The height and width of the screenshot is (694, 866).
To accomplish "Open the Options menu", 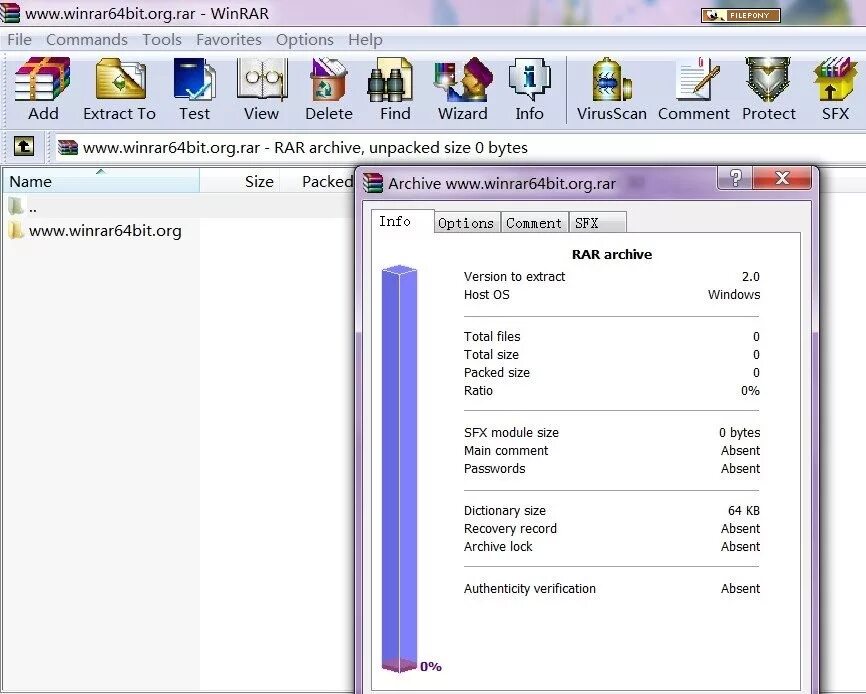I will click(305, 40).
